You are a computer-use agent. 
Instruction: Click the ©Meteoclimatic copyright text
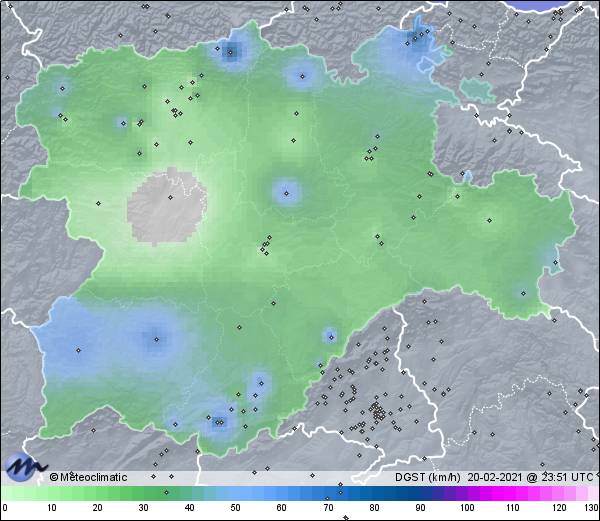(88, 477)
